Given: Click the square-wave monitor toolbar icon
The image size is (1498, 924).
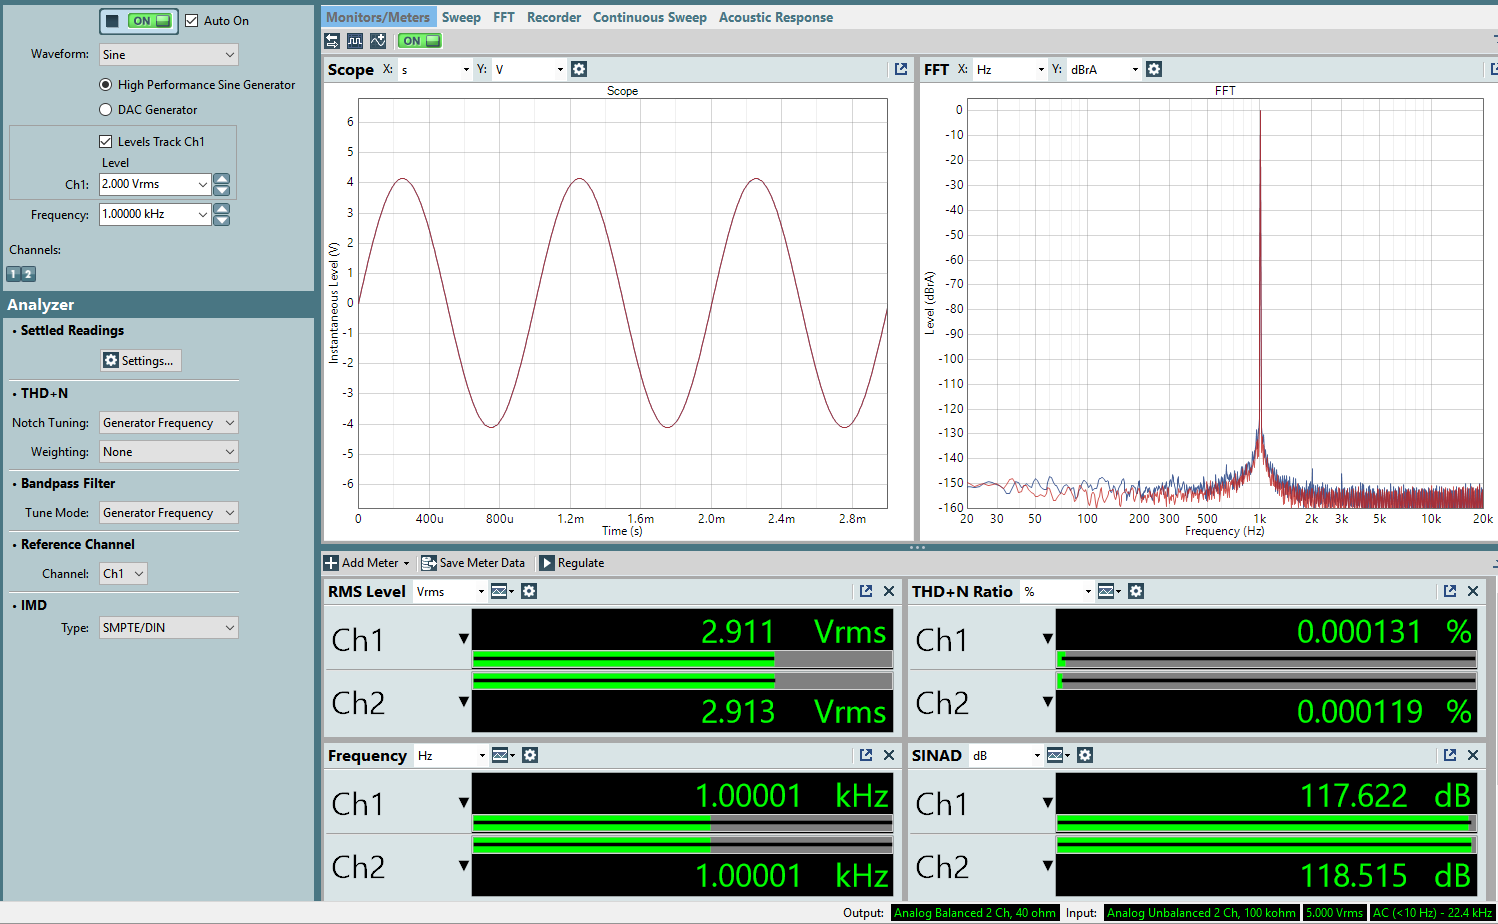Looking at the screenshot, I should coord(355,41).
